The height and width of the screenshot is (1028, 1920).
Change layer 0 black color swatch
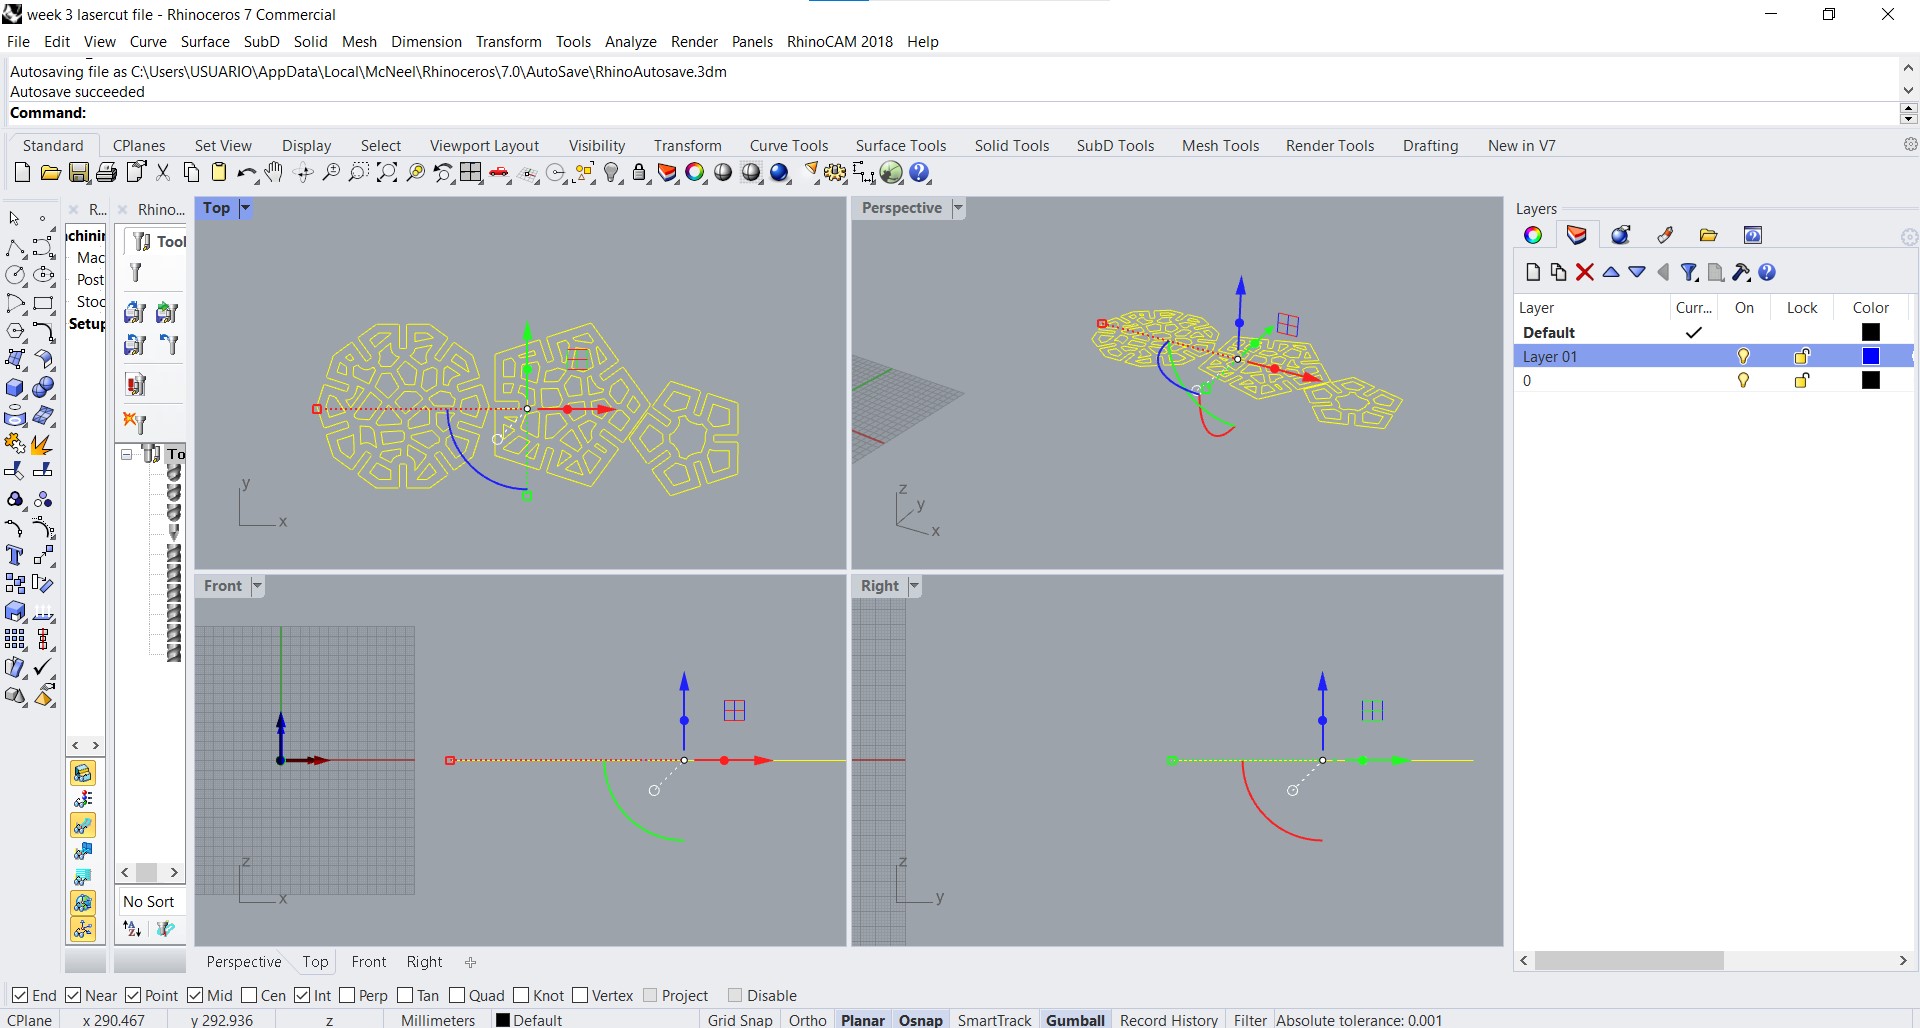[1870, 380]
